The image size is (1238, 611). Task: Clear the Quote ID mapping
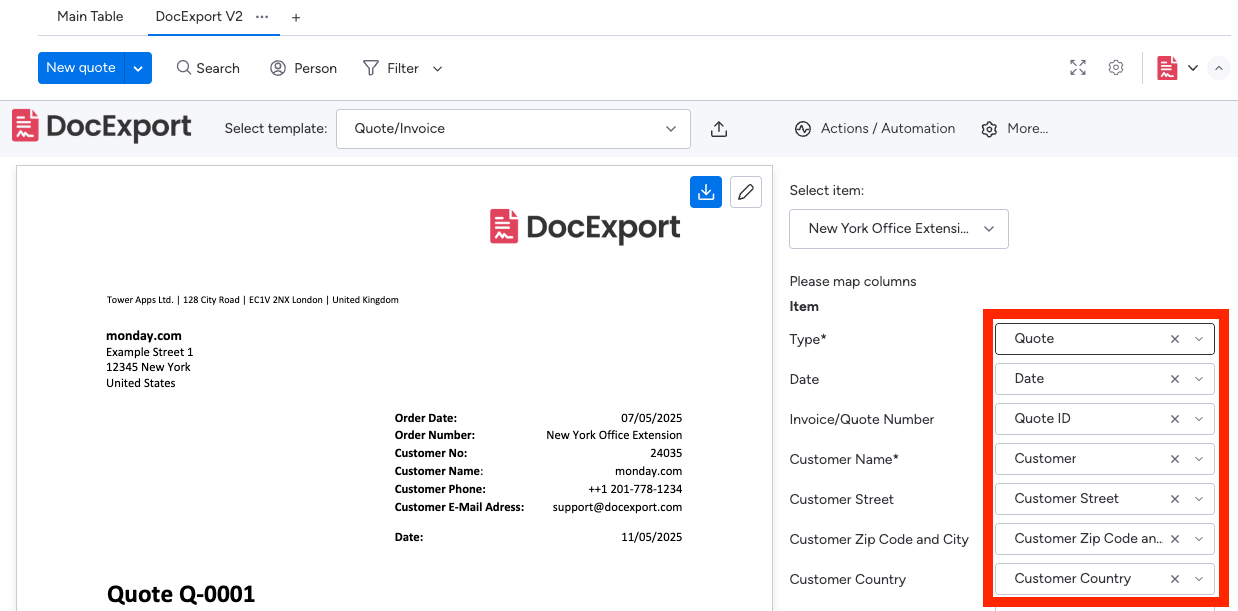tap(1175, 419)
